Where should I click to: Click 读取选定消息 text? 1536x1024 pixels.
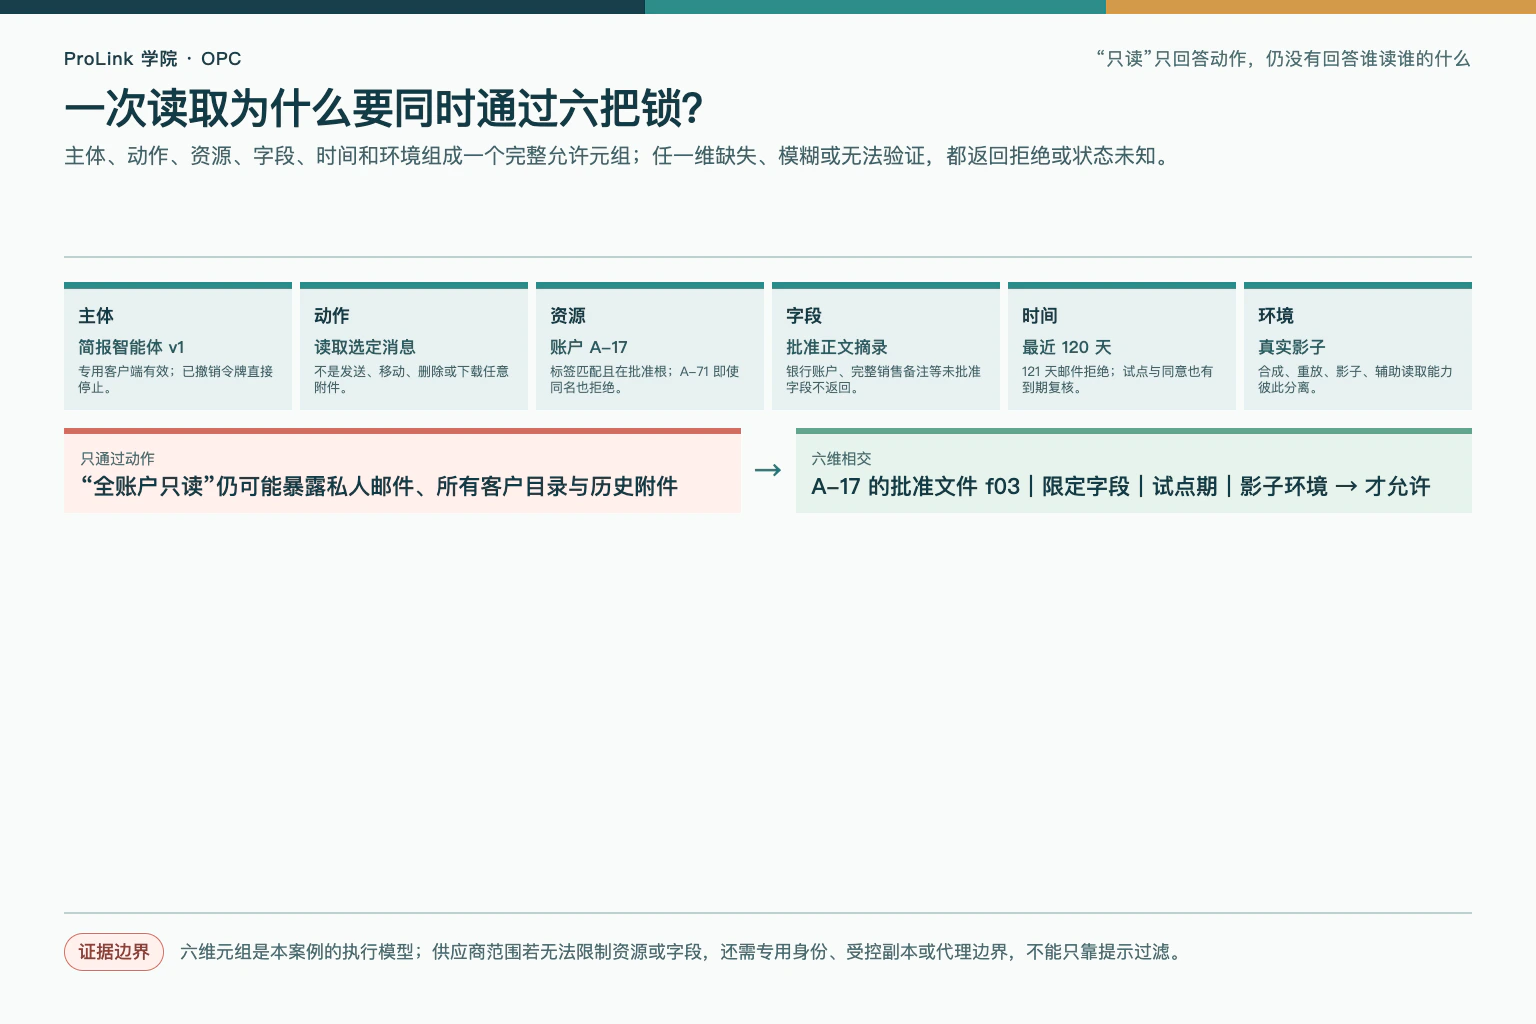(x=365, y=347)
